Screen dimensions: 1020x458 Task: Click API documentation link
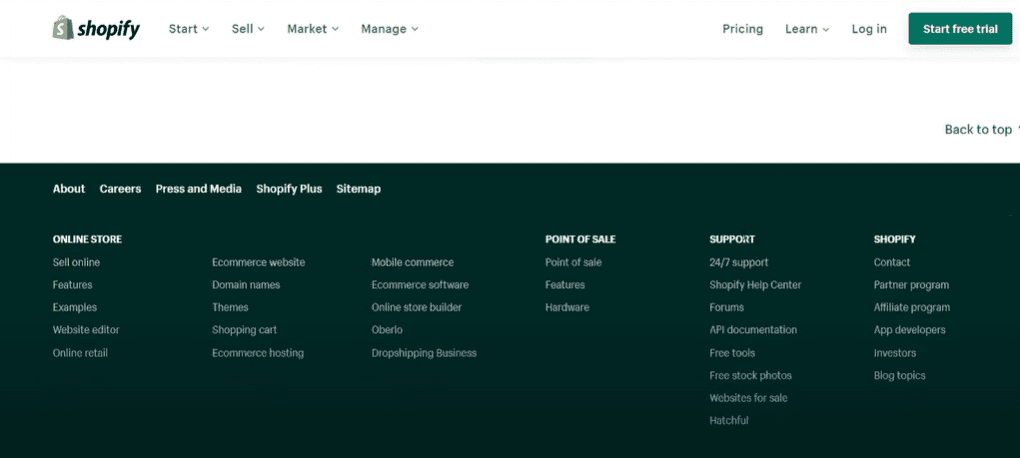coord(753,330)
